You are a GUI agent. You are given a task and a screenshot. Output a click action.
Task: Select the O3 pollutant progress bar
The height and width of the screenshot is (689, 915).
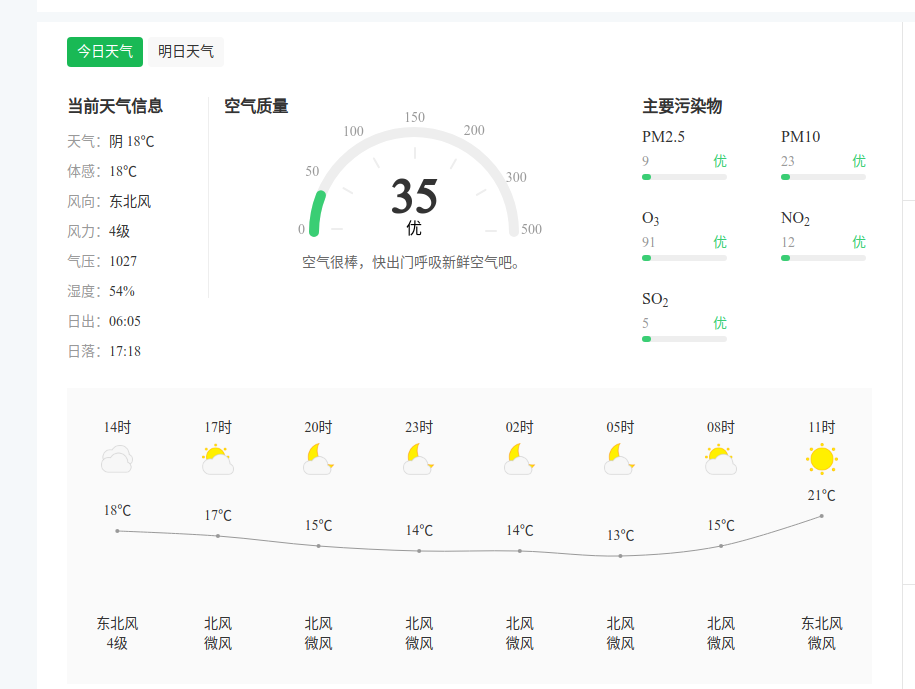click(684, 258)
